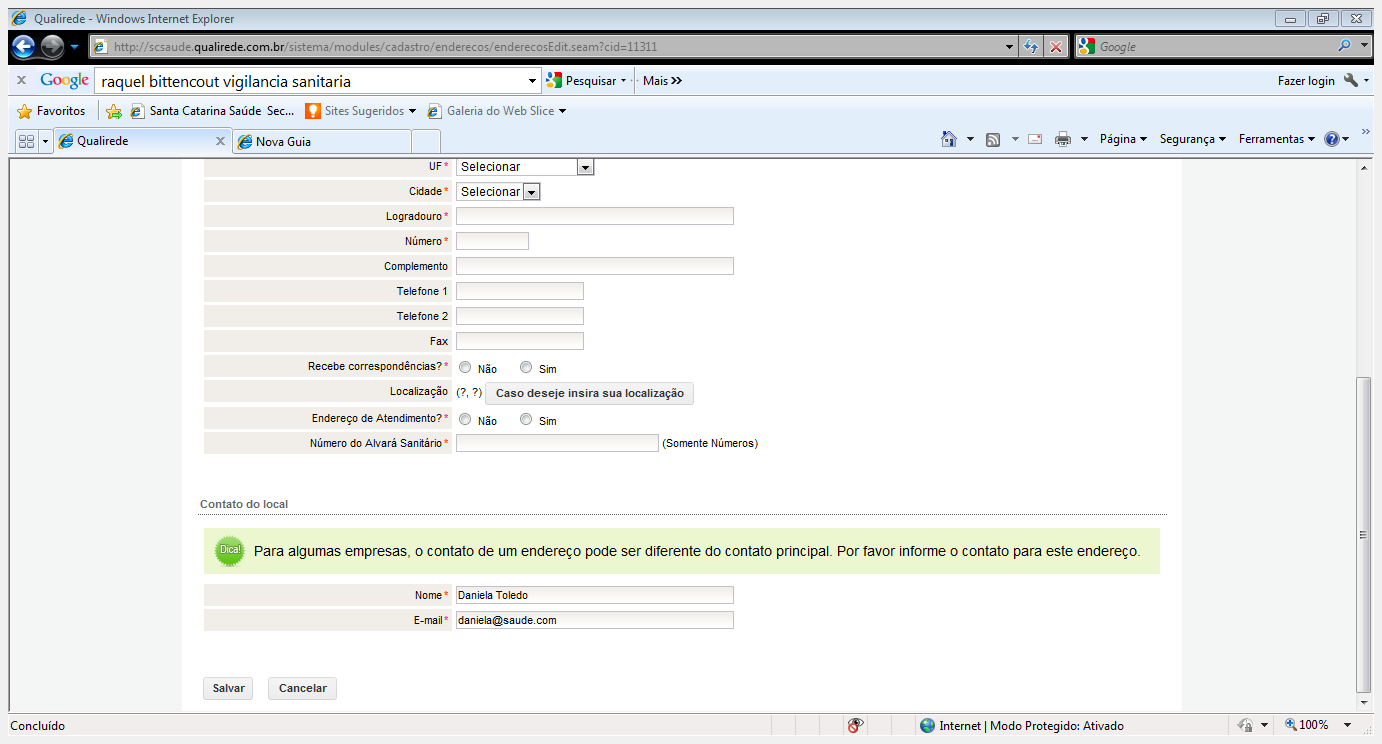Click scrollbar up arrow
1382x744 pixels.
[x=1364, y=167]
